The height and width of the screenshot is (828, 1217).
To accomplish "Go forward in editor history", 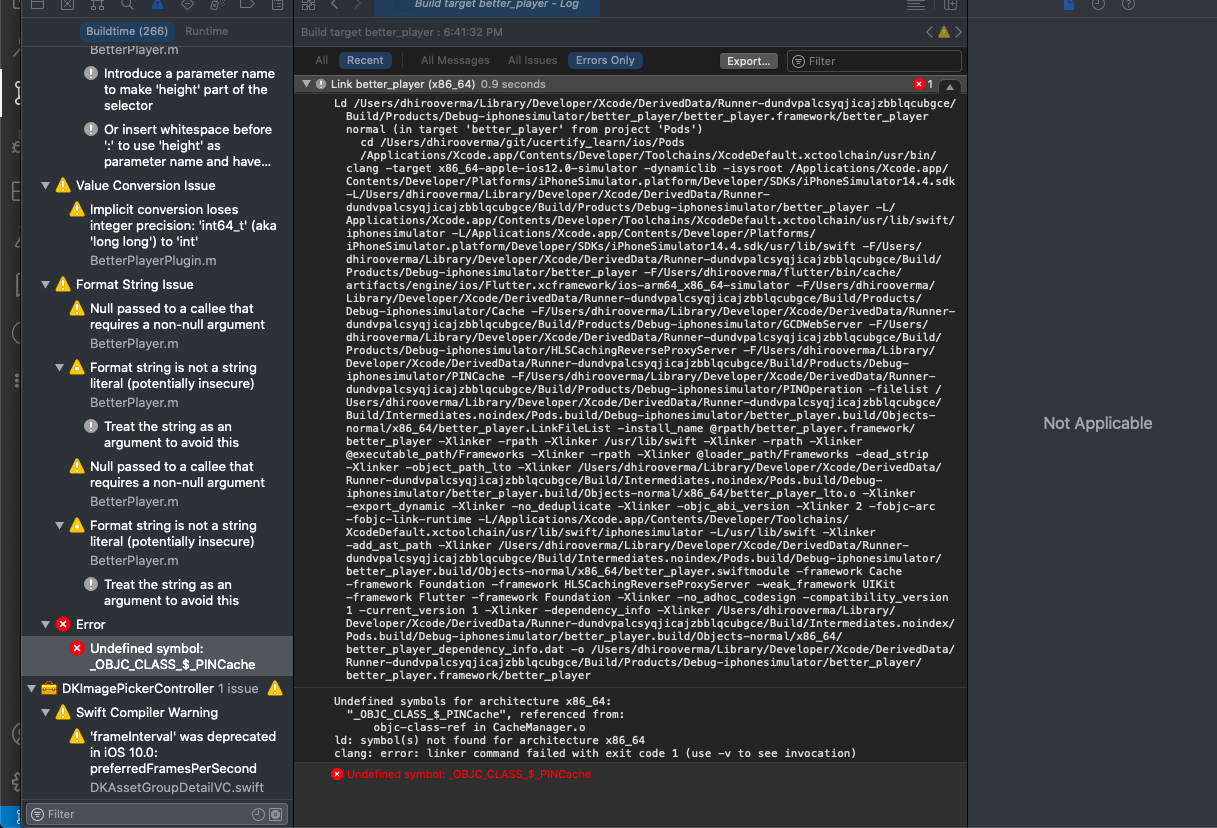I will 357,4.
